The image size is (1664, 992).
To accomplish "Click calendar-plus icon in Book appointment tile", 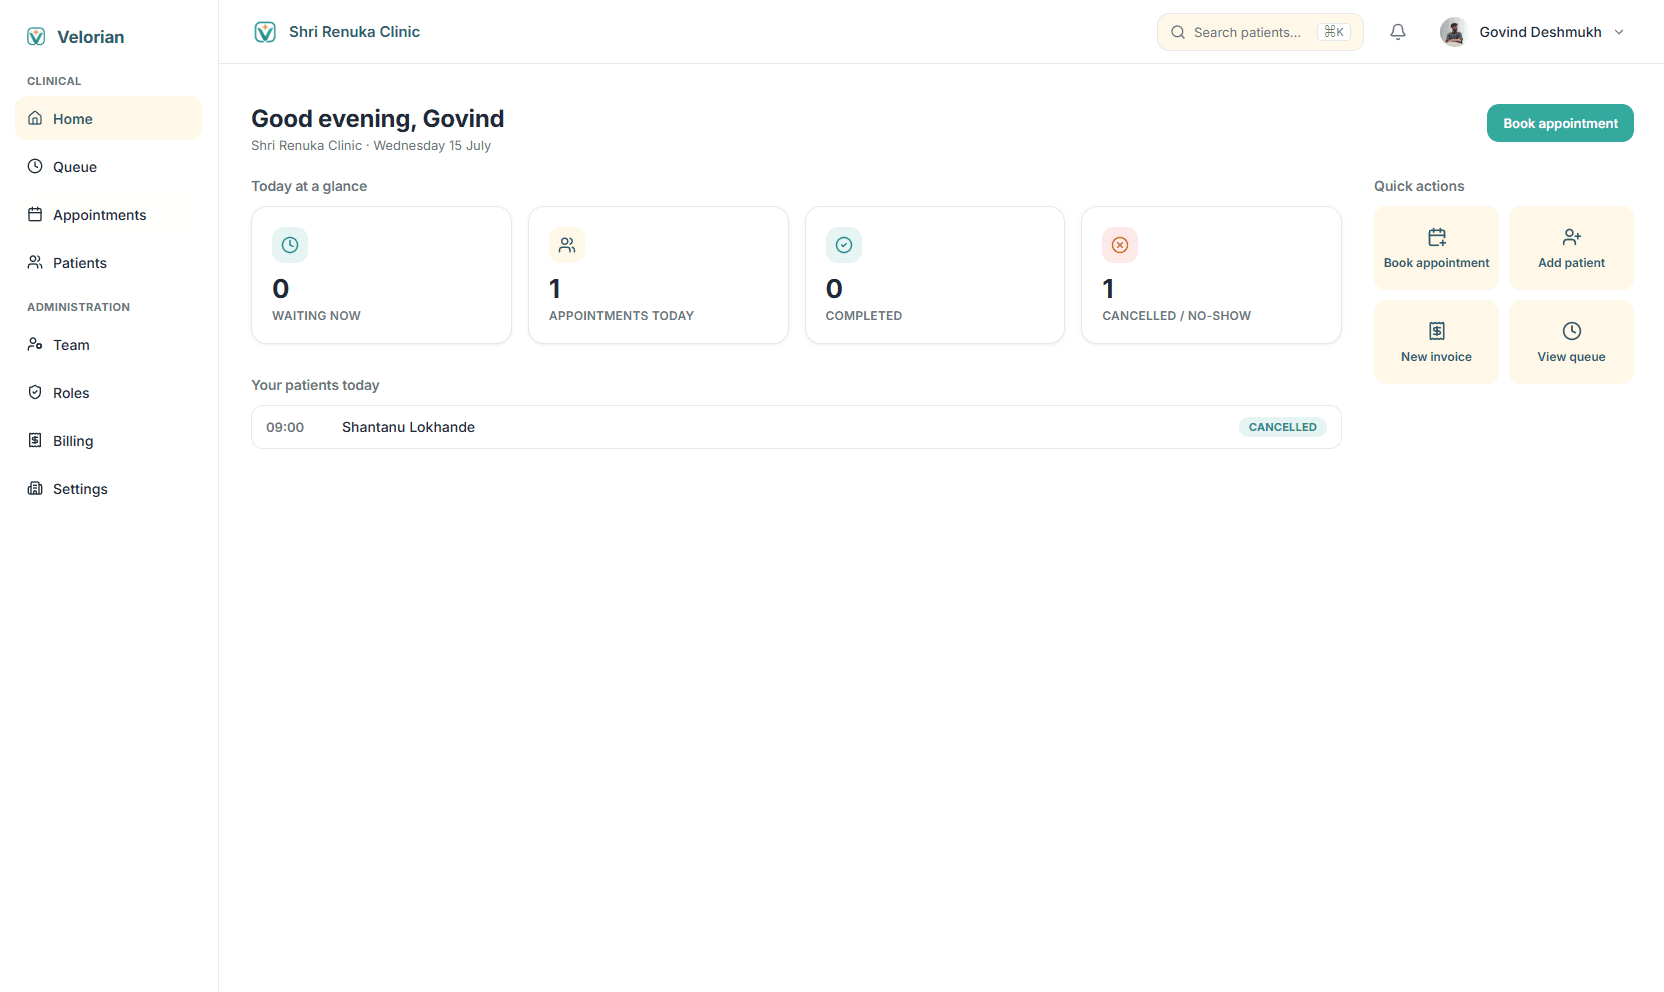I will coord(1437,237).
